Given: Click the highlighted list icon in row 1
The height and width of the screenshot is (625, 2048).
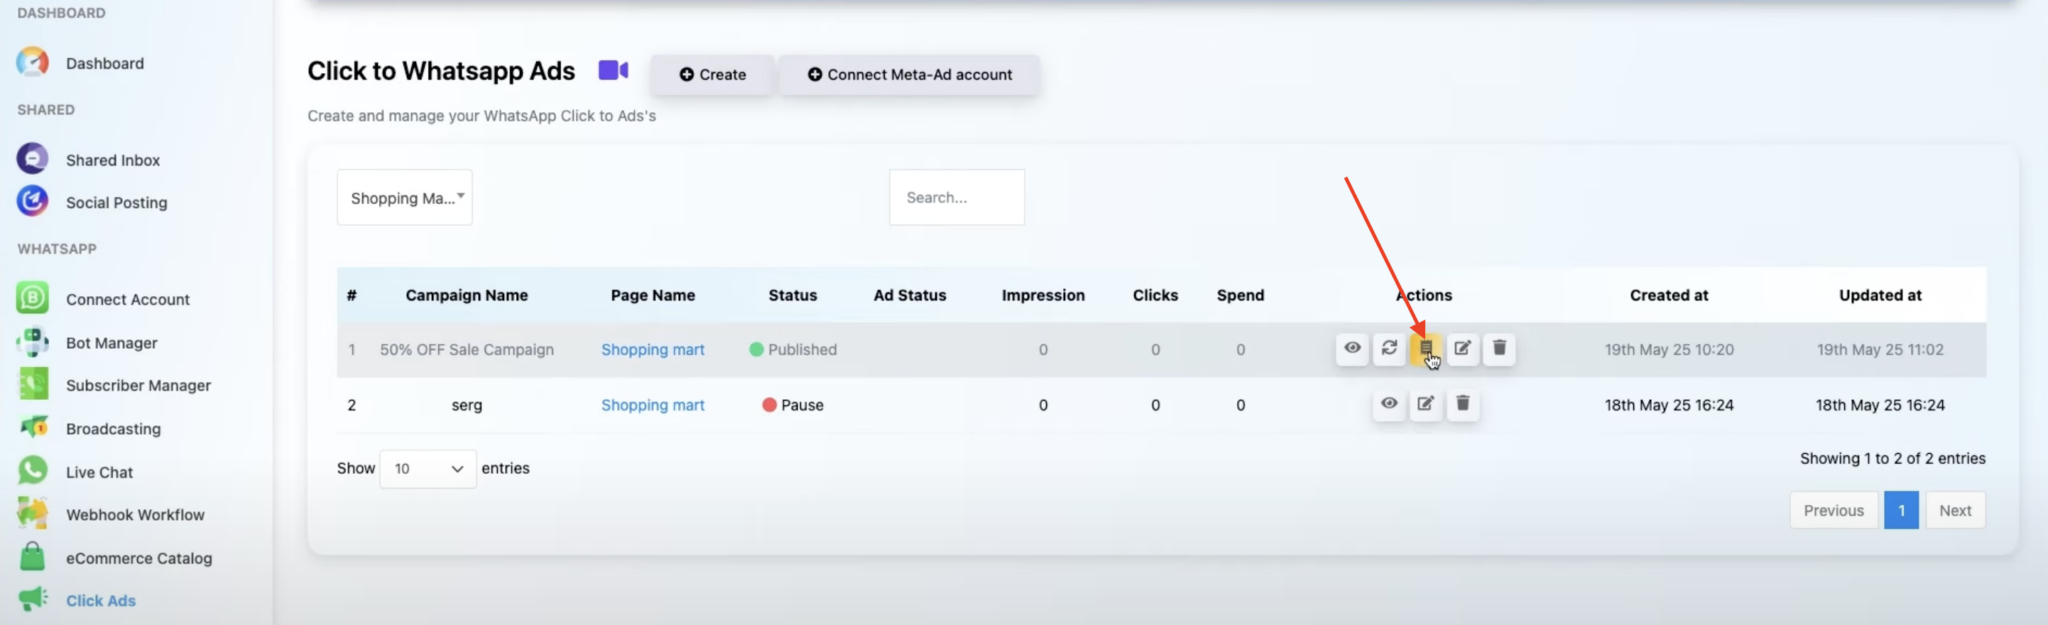Looking at the screenshot, I should coord(1426,348).
